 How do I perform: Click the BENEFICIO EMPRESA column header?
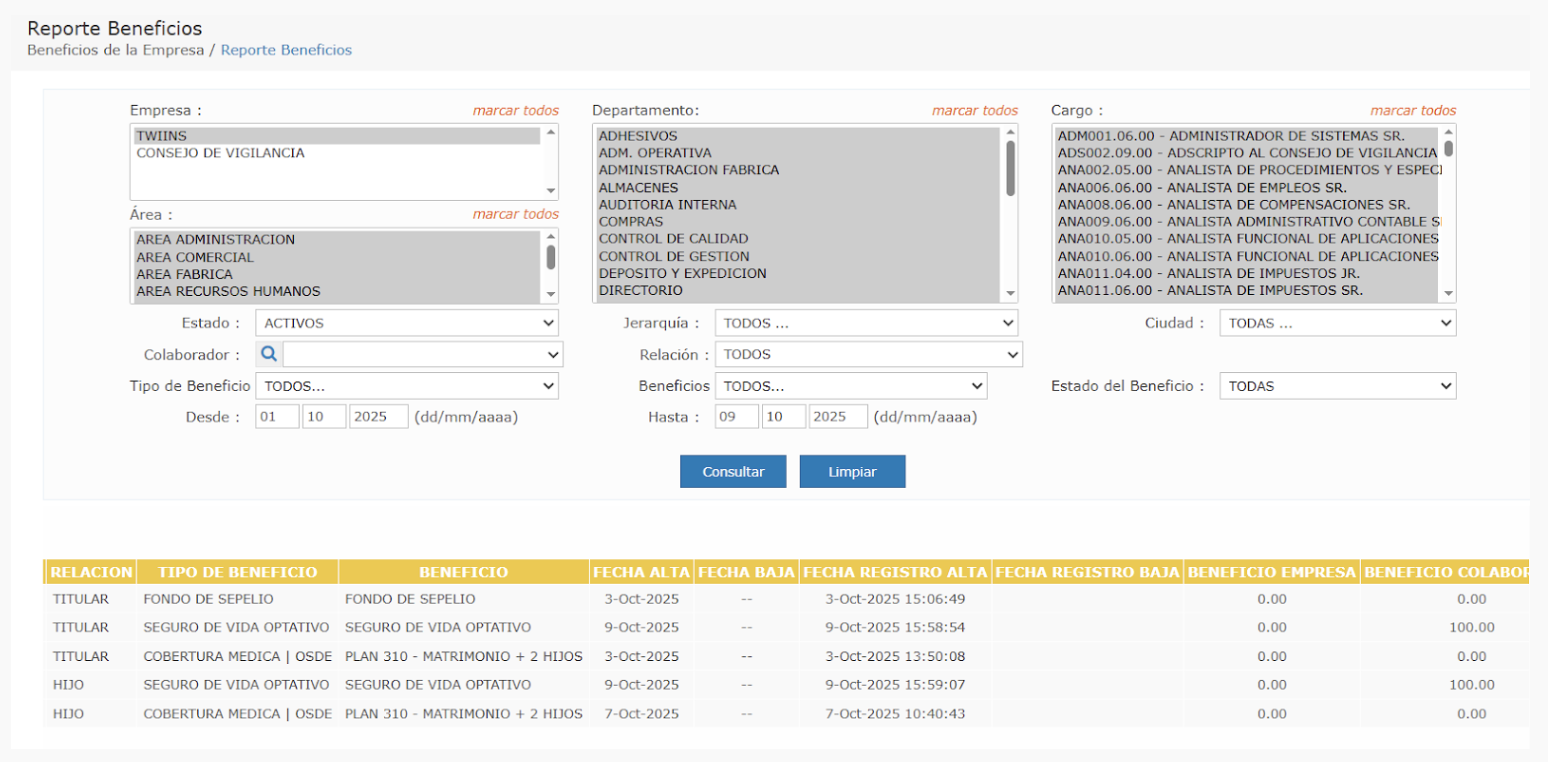(x=1271, y=572)
